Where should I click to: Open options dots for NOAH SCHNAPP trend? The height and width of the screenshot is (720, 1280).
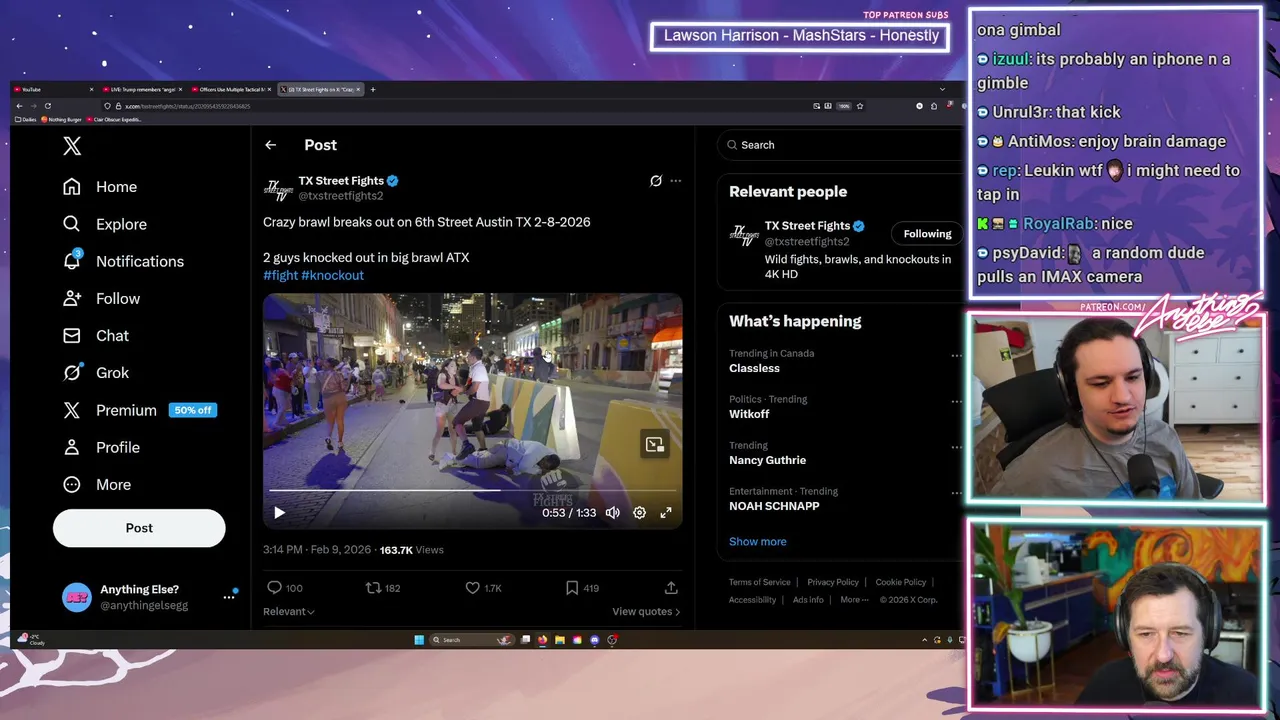(x=956, y=493)
